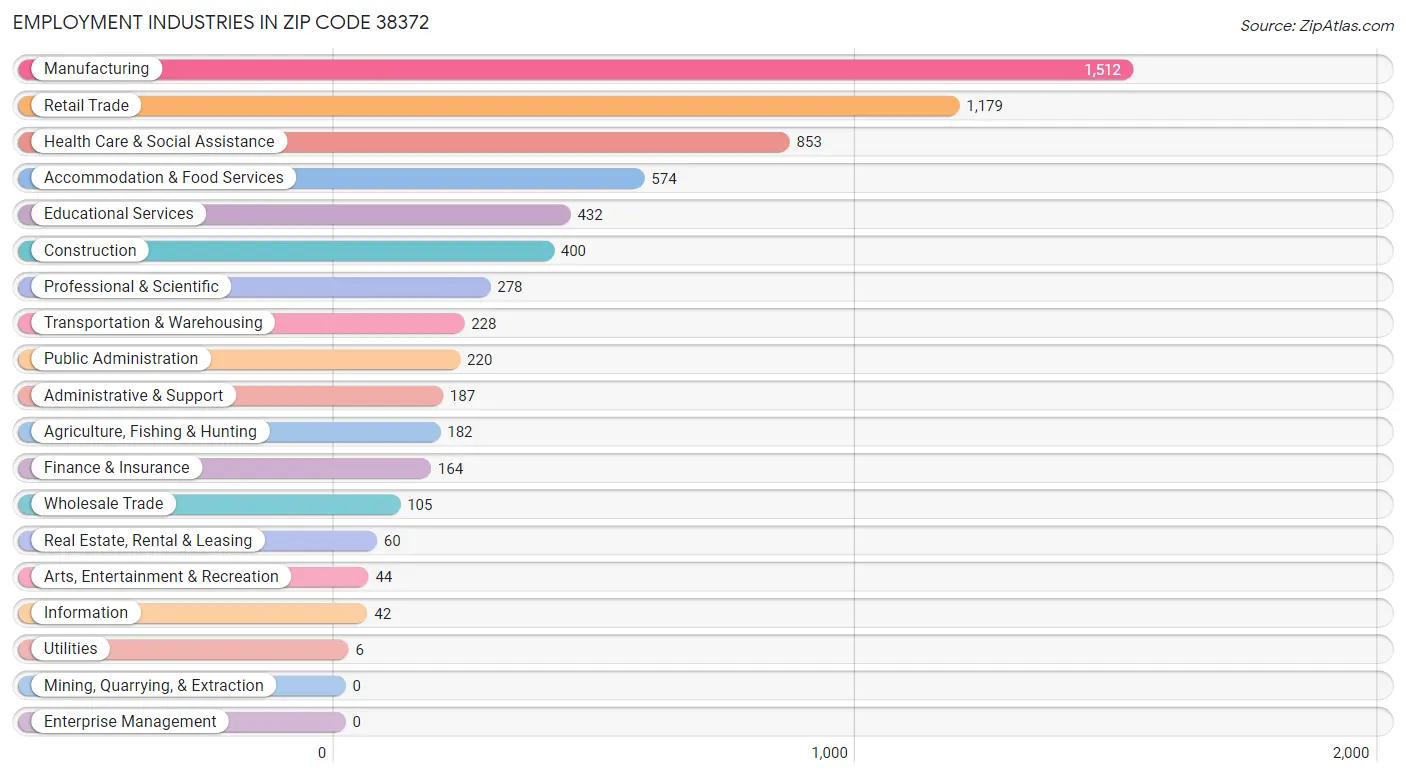Image resolution: width=1406 pixels, height=776 pixels.
Task: Select the Finance & Insurance label
Action: (x=116, y=468)
